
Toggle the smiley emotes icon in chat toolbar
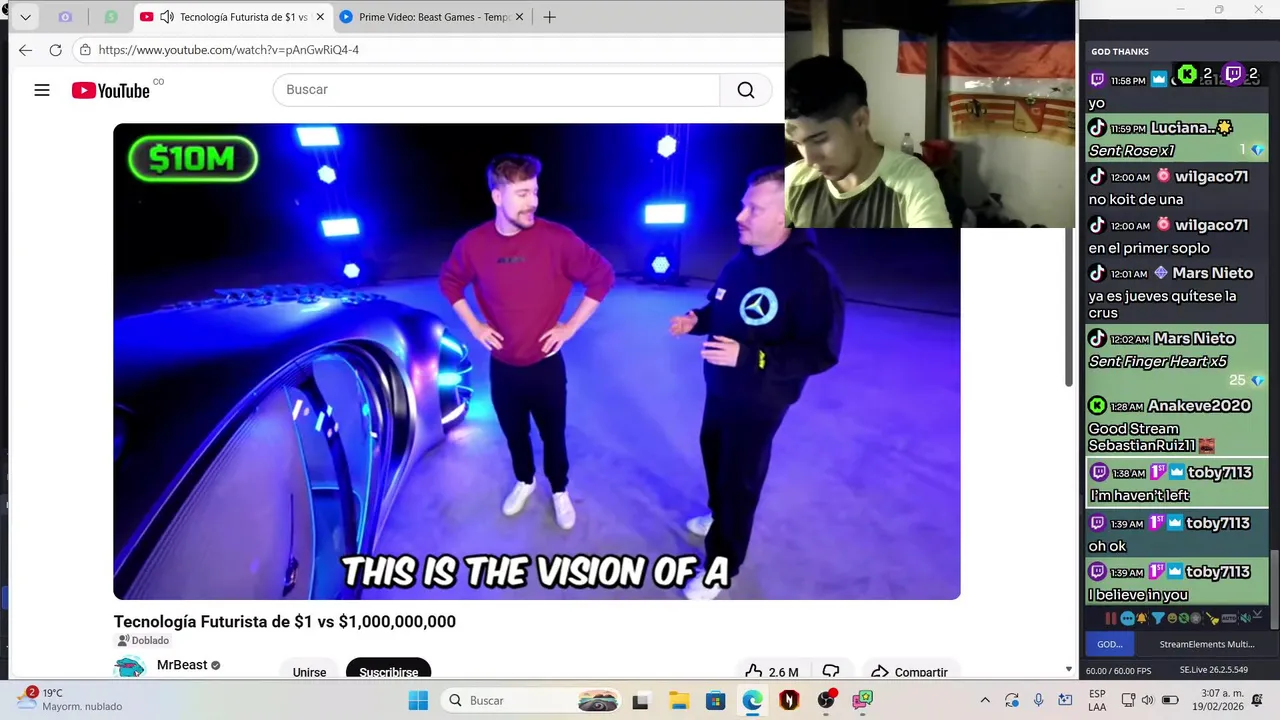1172,618
